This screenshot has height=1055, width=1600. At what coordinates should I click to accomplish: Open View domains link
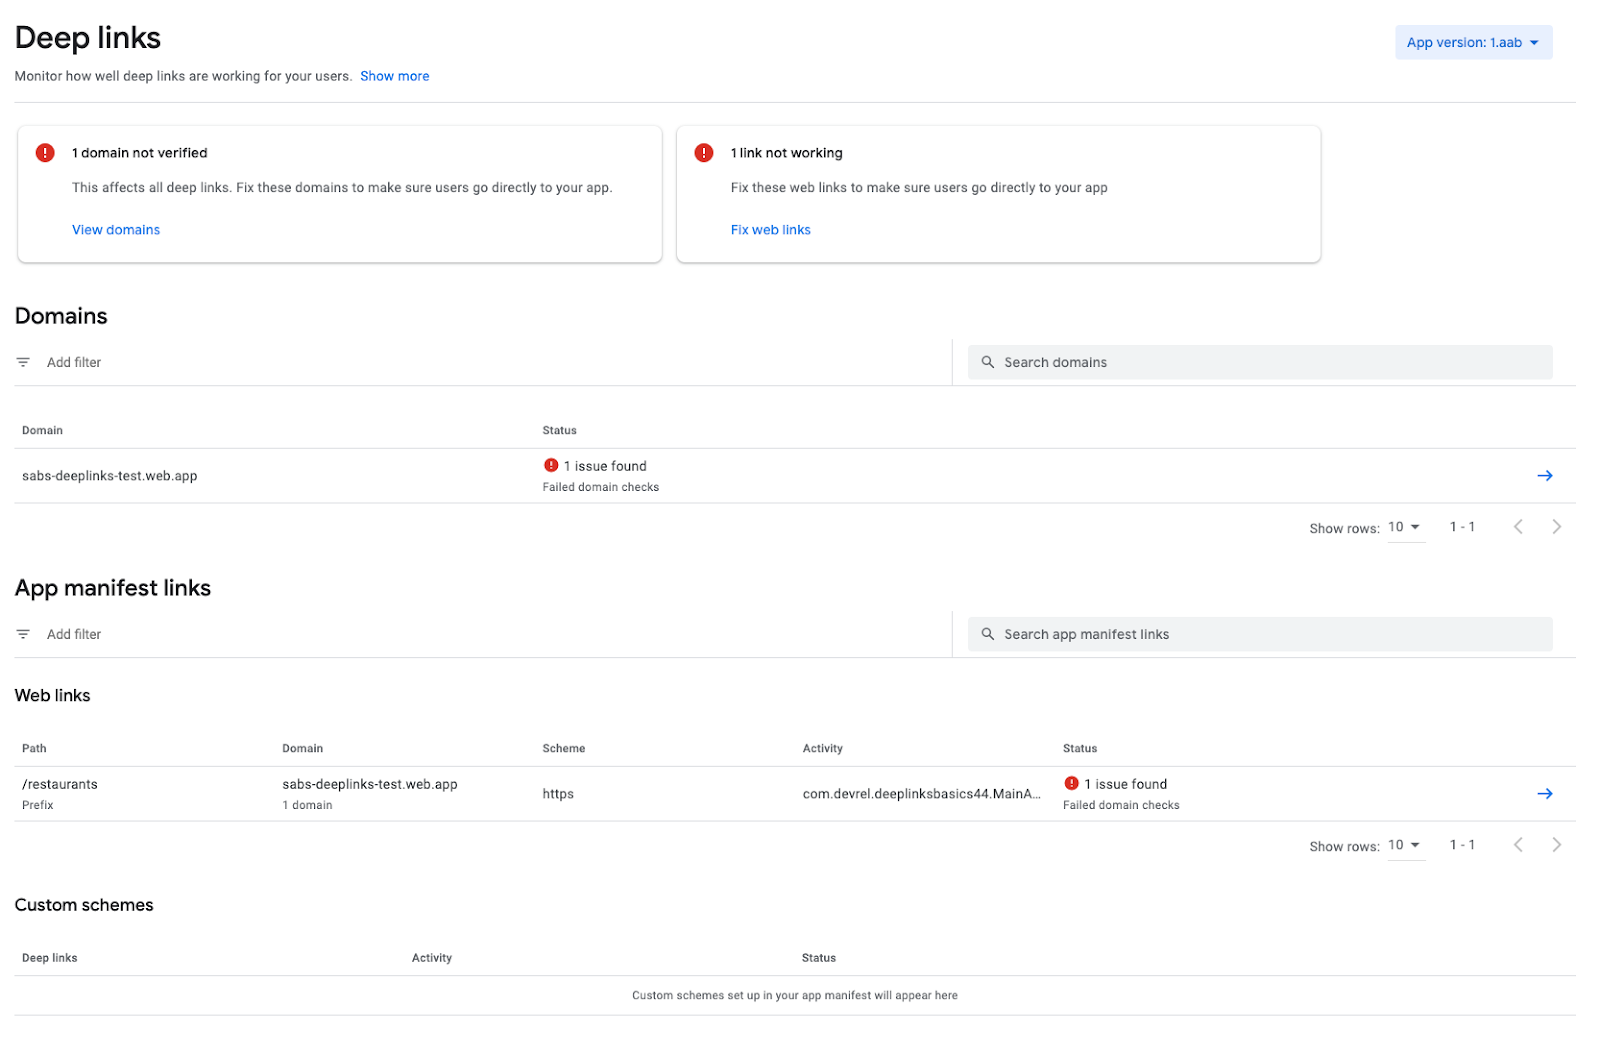[115, 229]
